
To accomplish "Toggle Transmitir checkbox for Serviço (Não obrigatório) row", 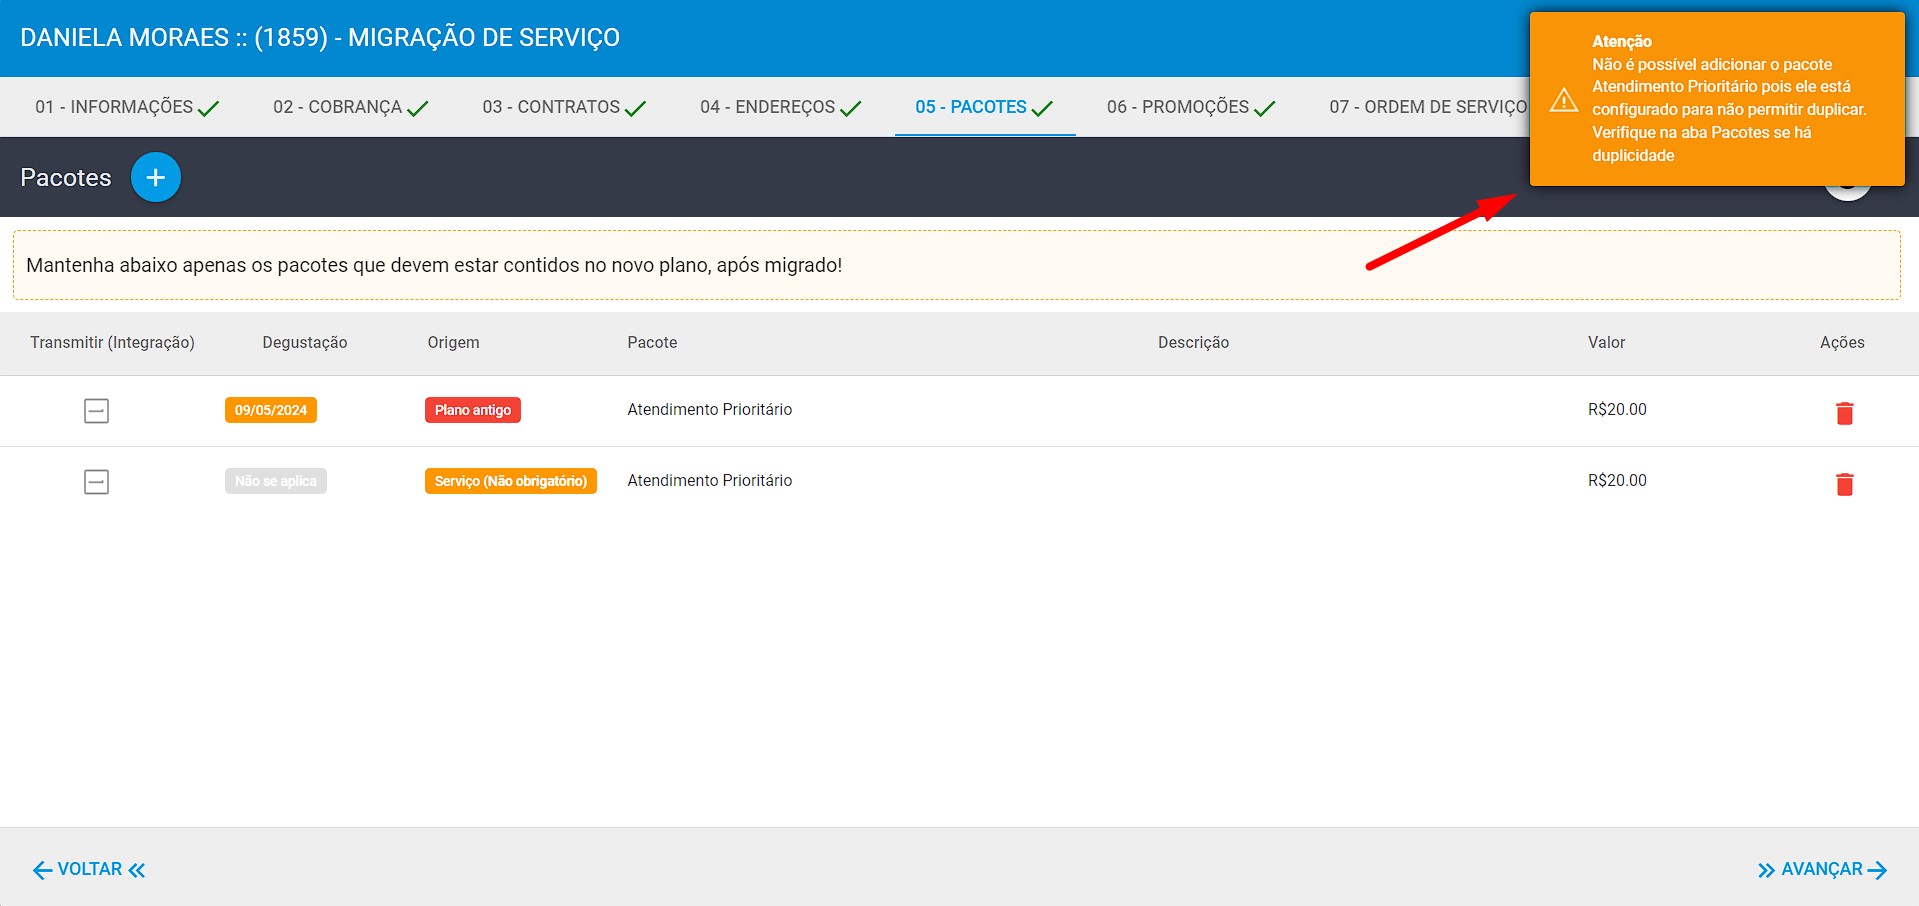I will tap(96, 482).
